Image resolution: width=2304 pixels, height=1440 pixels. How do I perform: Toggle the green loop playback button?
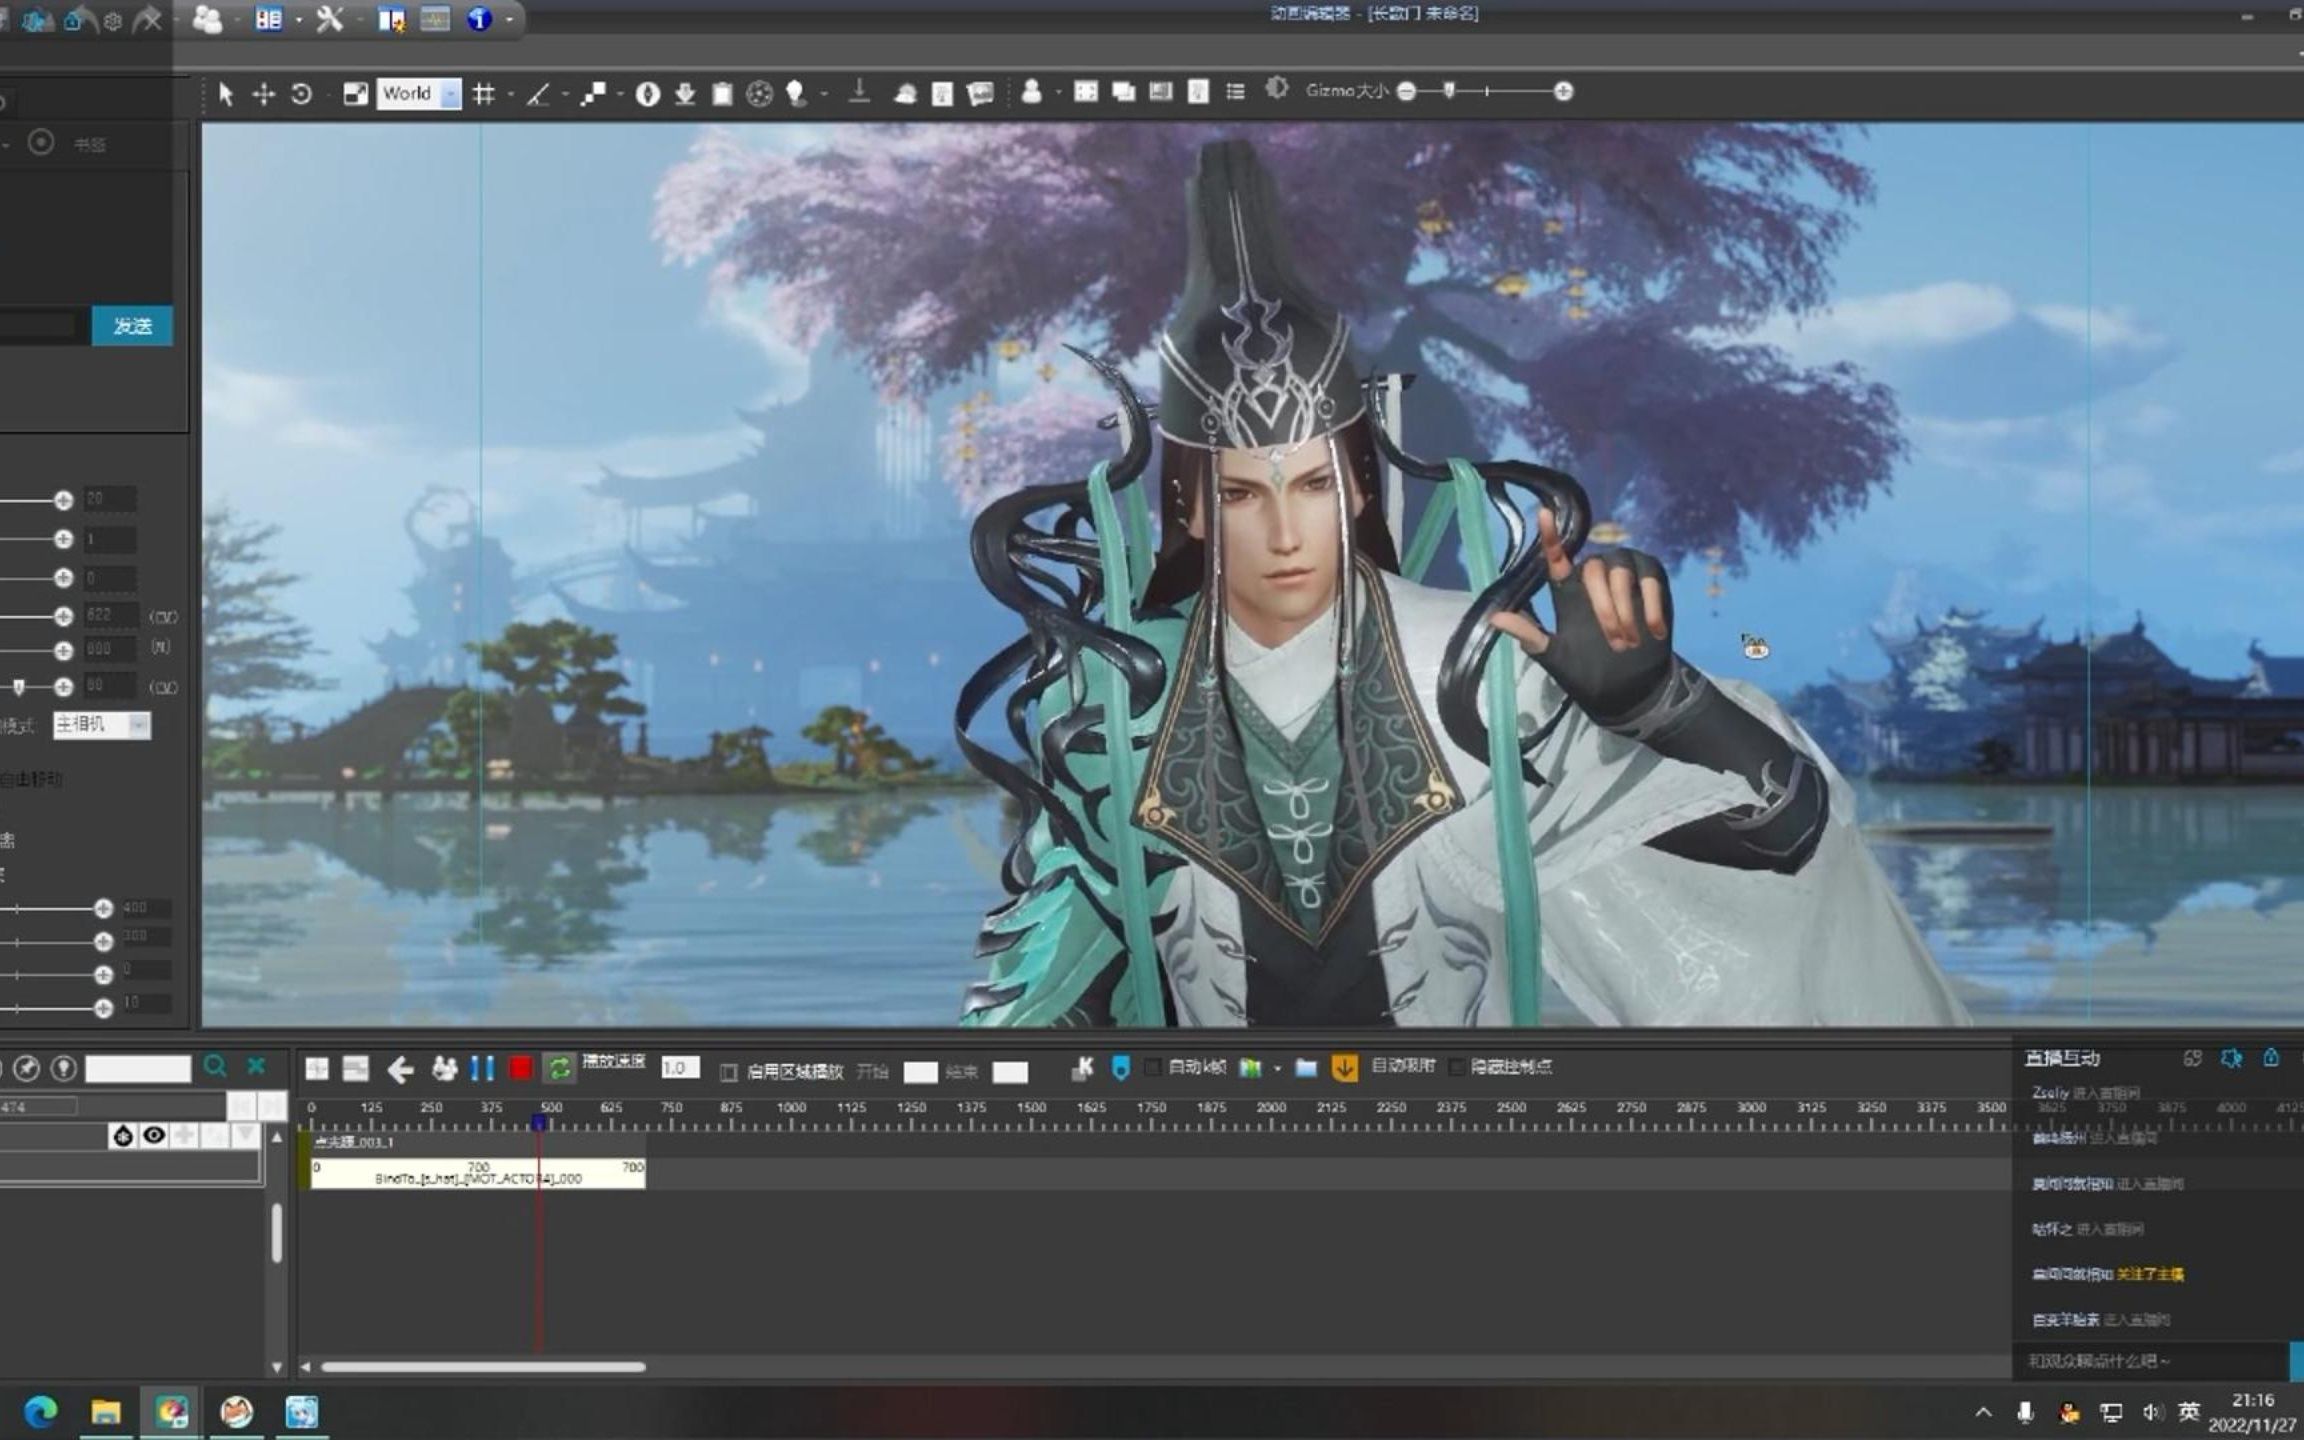[559, 1069]
